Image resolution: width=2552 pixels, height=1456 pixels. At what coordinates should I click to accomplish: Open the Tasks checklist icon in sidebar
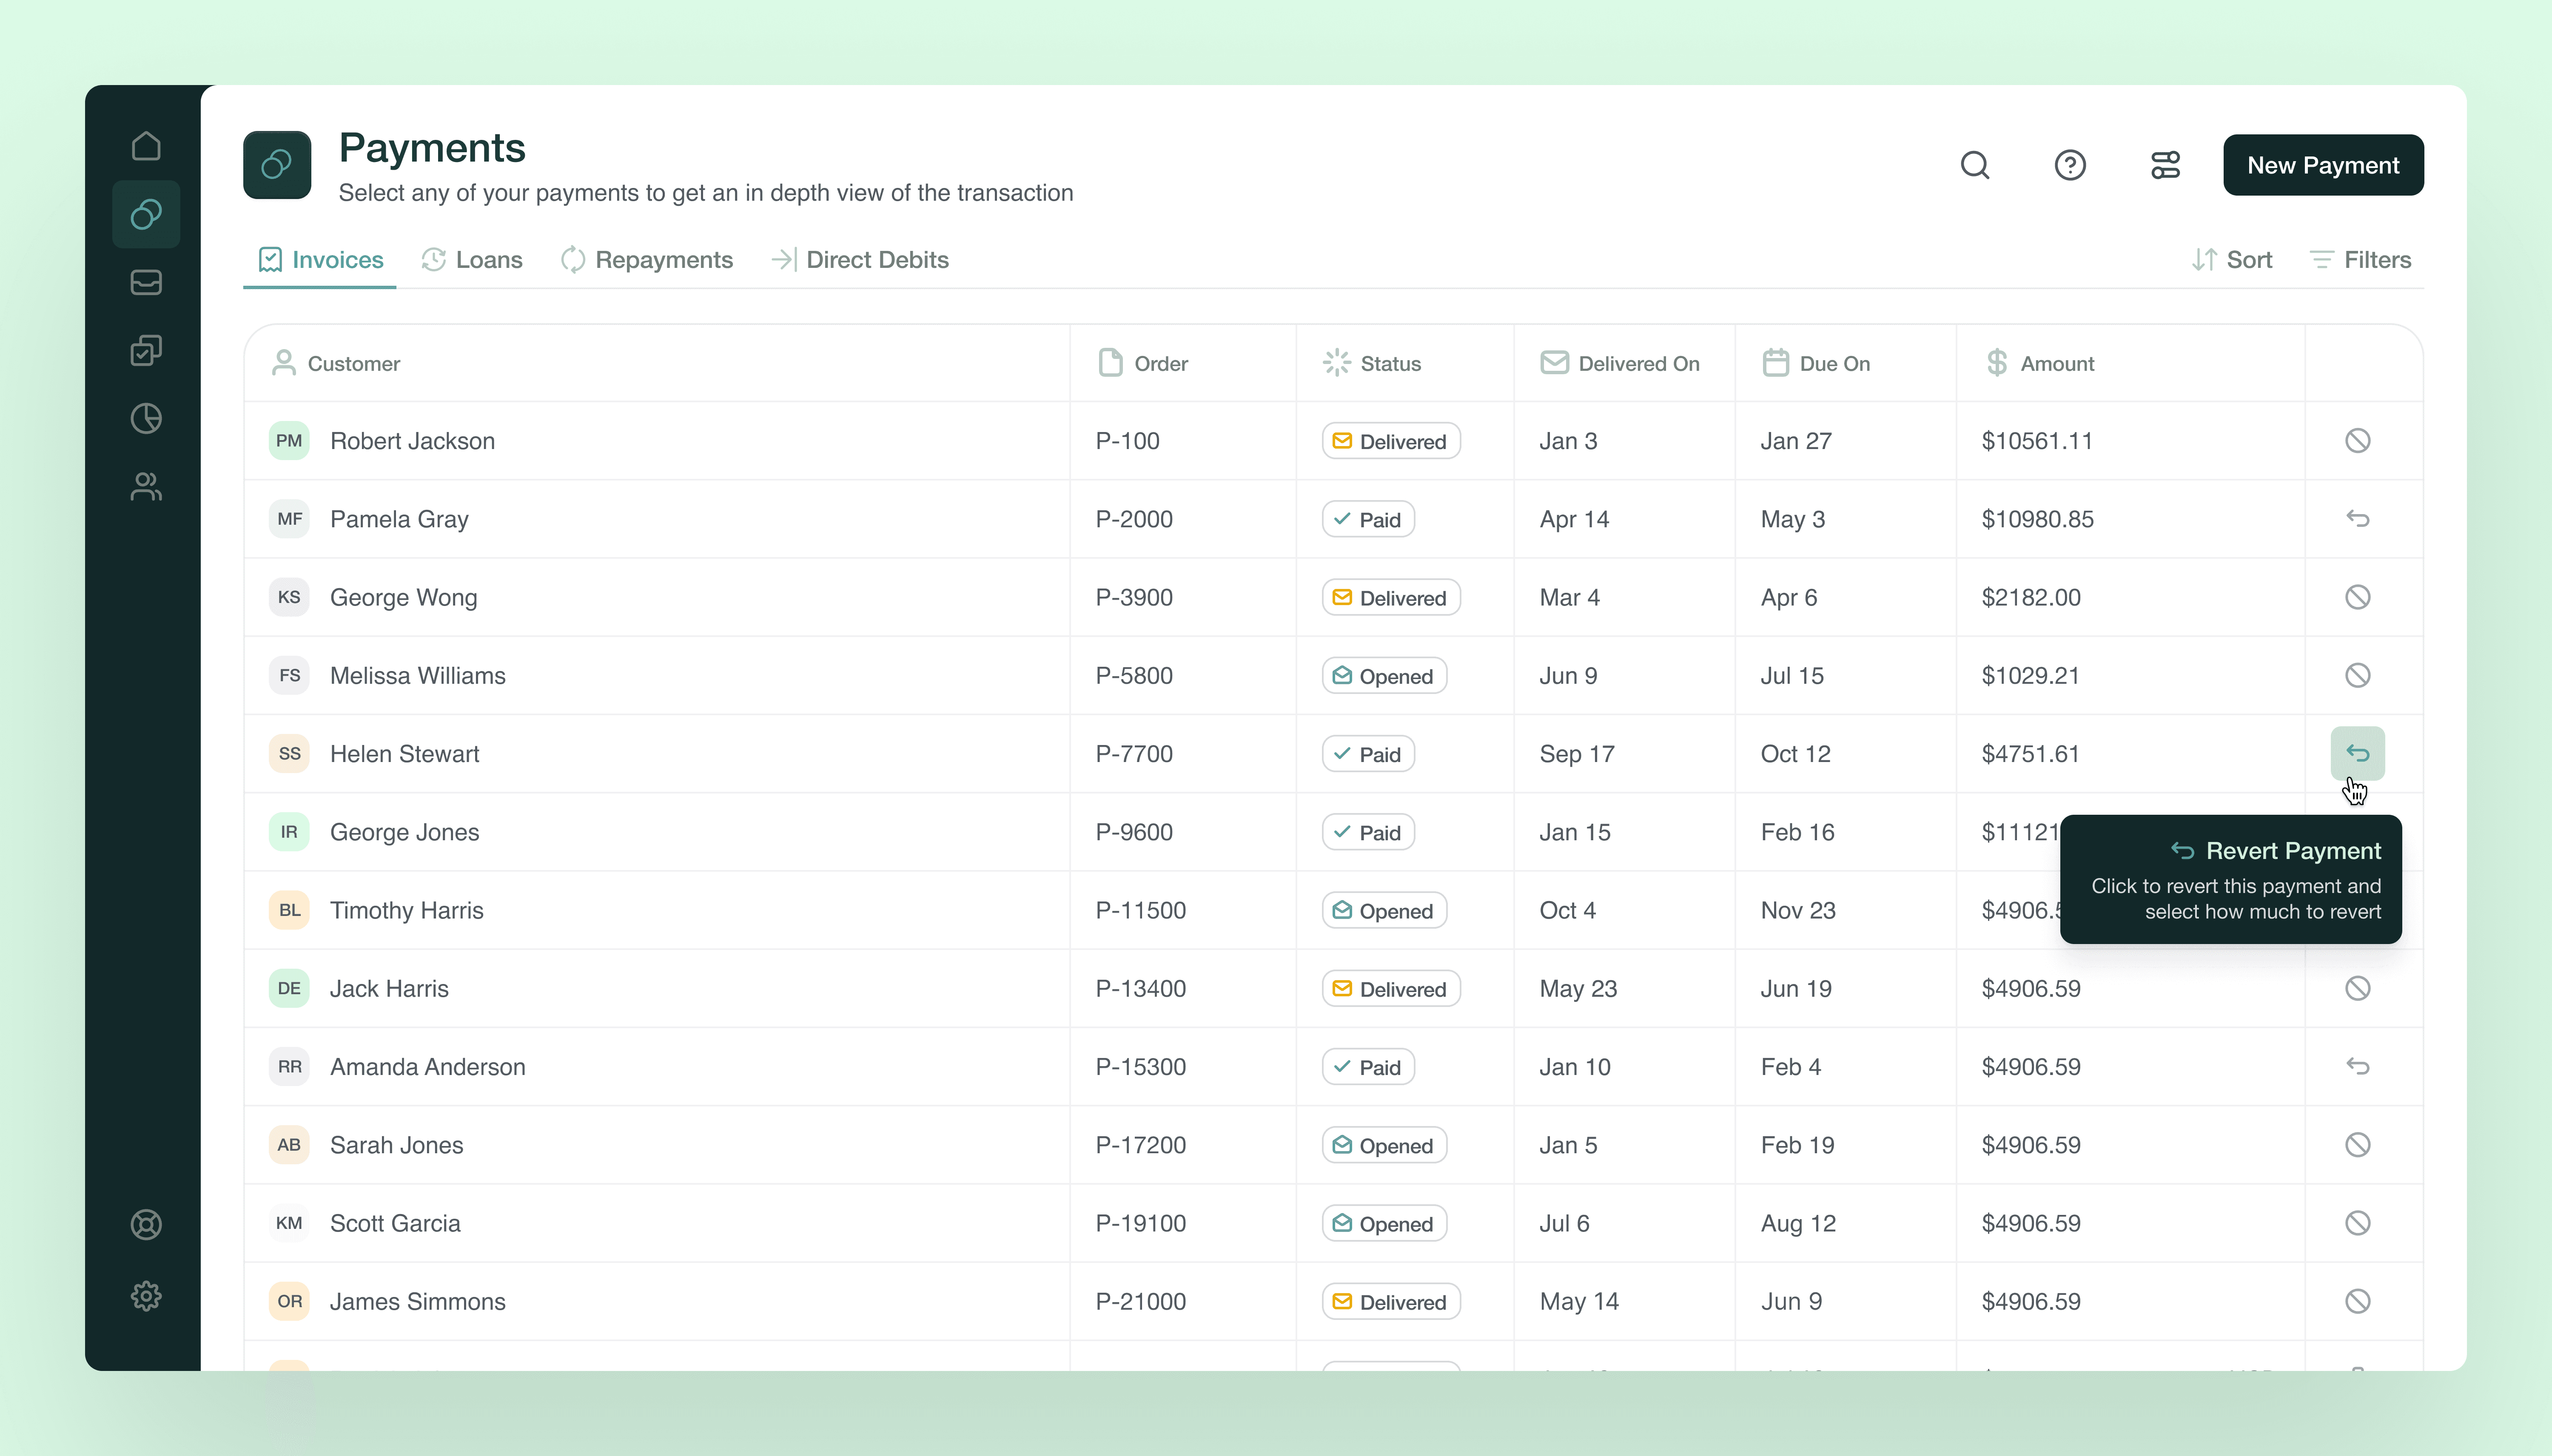click(x=146, y=350)
